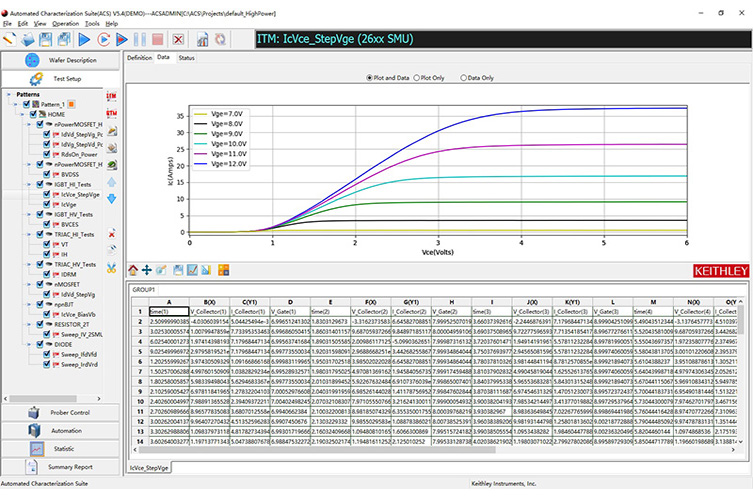Click the Save project disk icon
The width and height of the screenshot is (753, 497).
pos(46,39)
